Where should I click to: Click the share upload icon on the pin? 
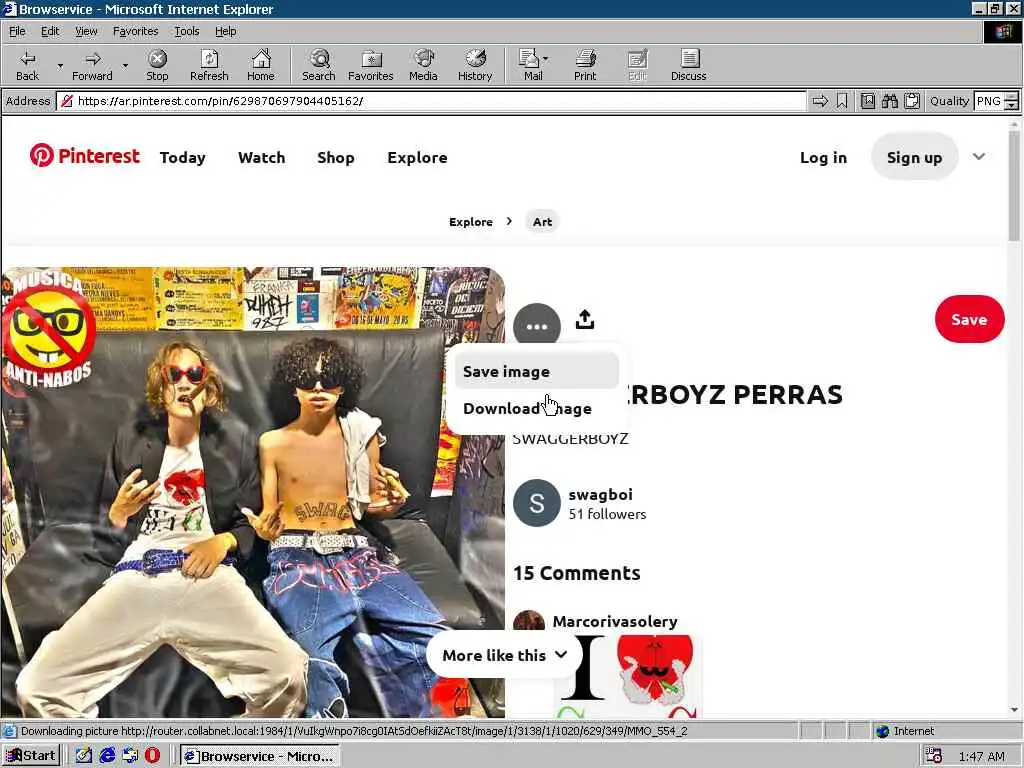[584, 319]
